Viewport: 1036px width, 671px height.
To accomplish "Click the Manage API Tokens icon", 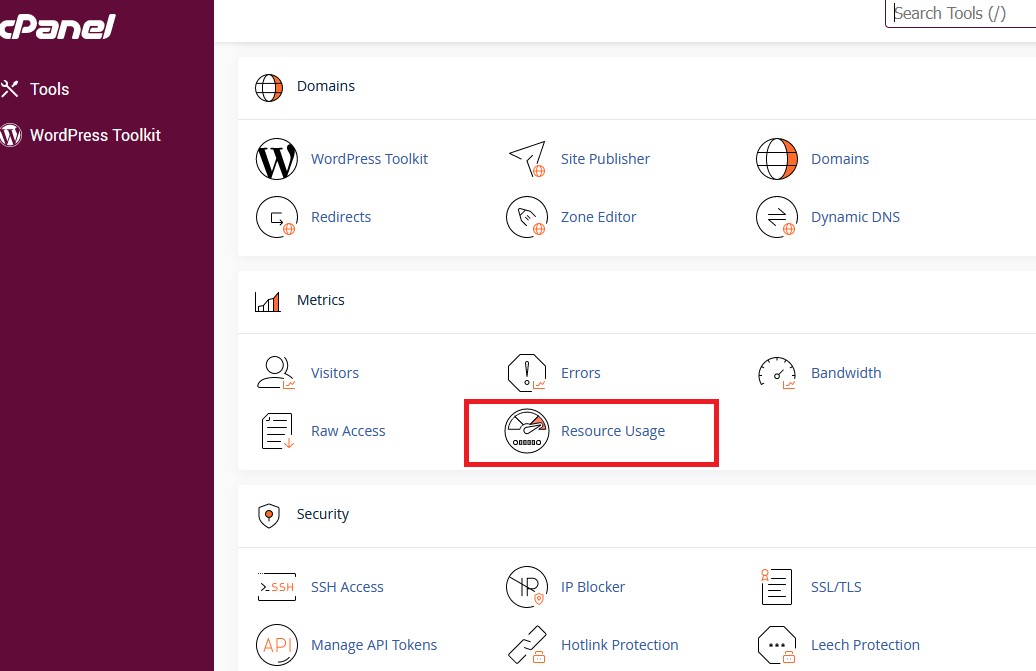I will tap(277, 645).
